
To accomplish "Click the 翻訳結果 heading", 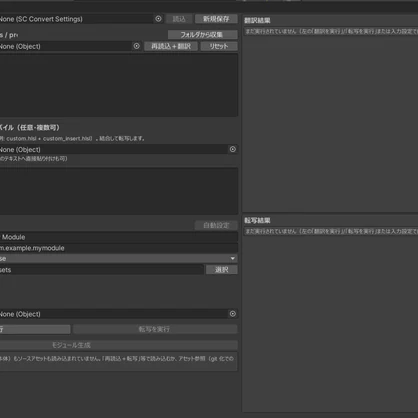I will (257, 20).
